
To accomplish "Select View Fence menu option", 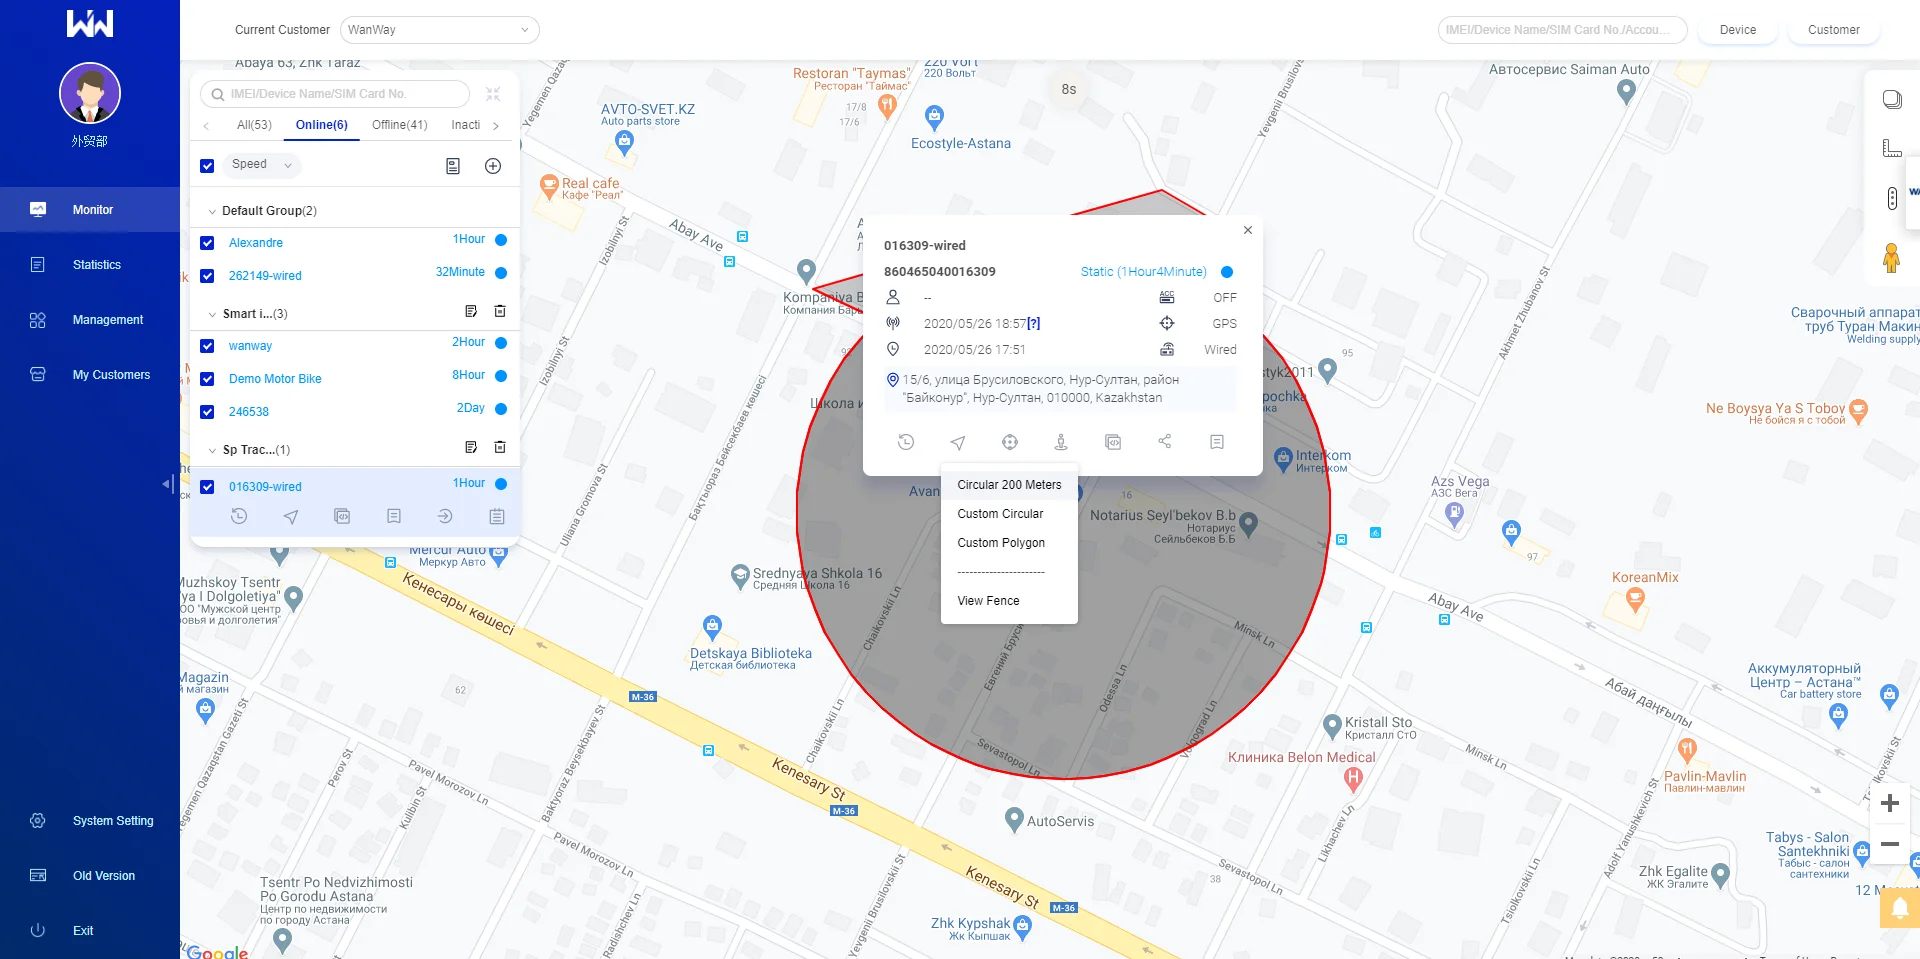I will [1009, 601].
